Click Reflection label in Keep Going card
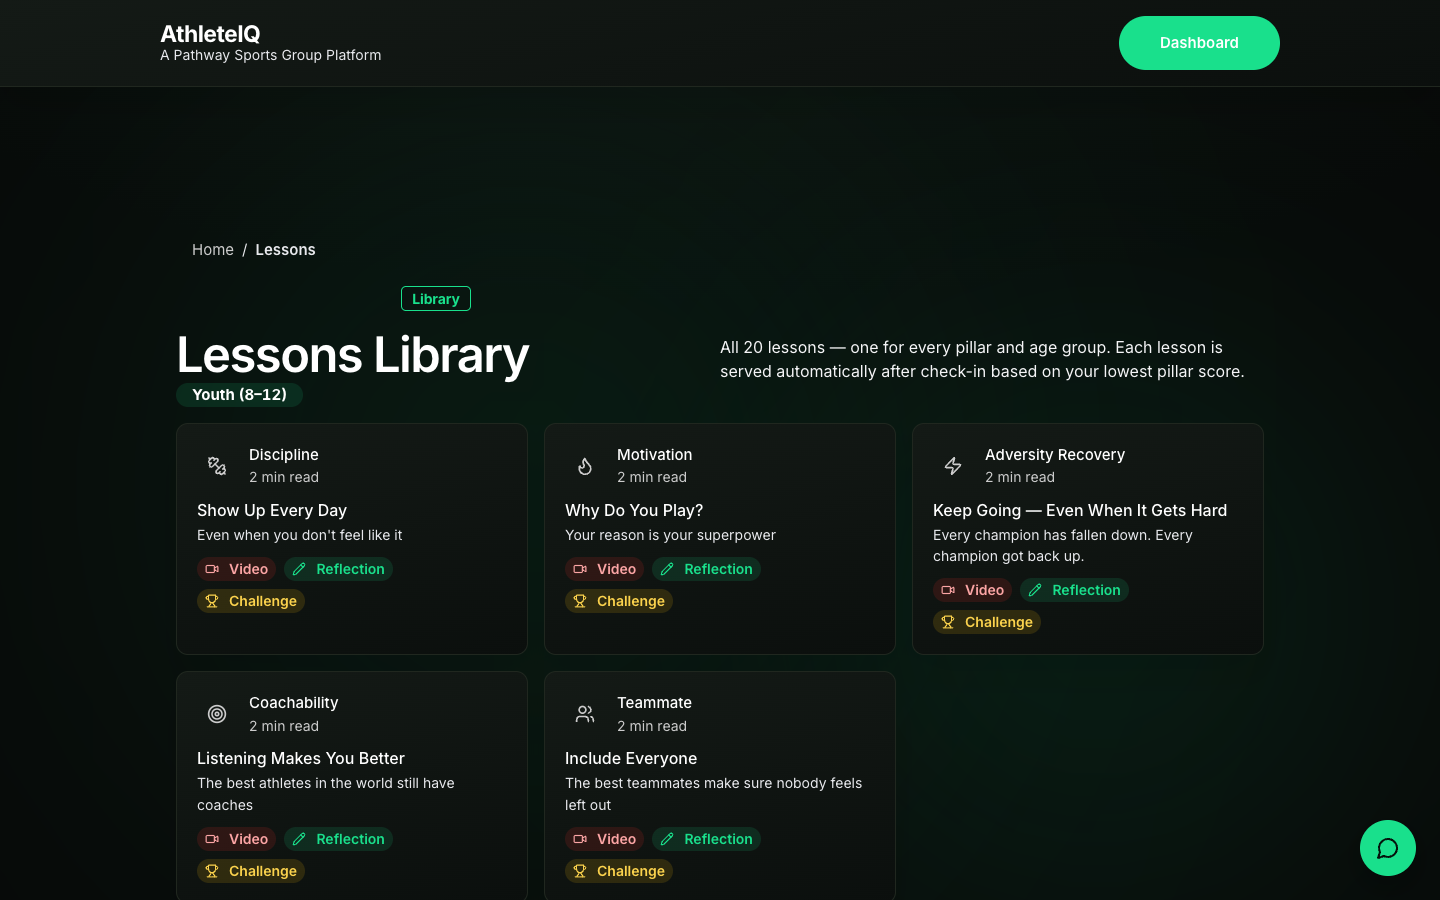 tap(1086, 590)
